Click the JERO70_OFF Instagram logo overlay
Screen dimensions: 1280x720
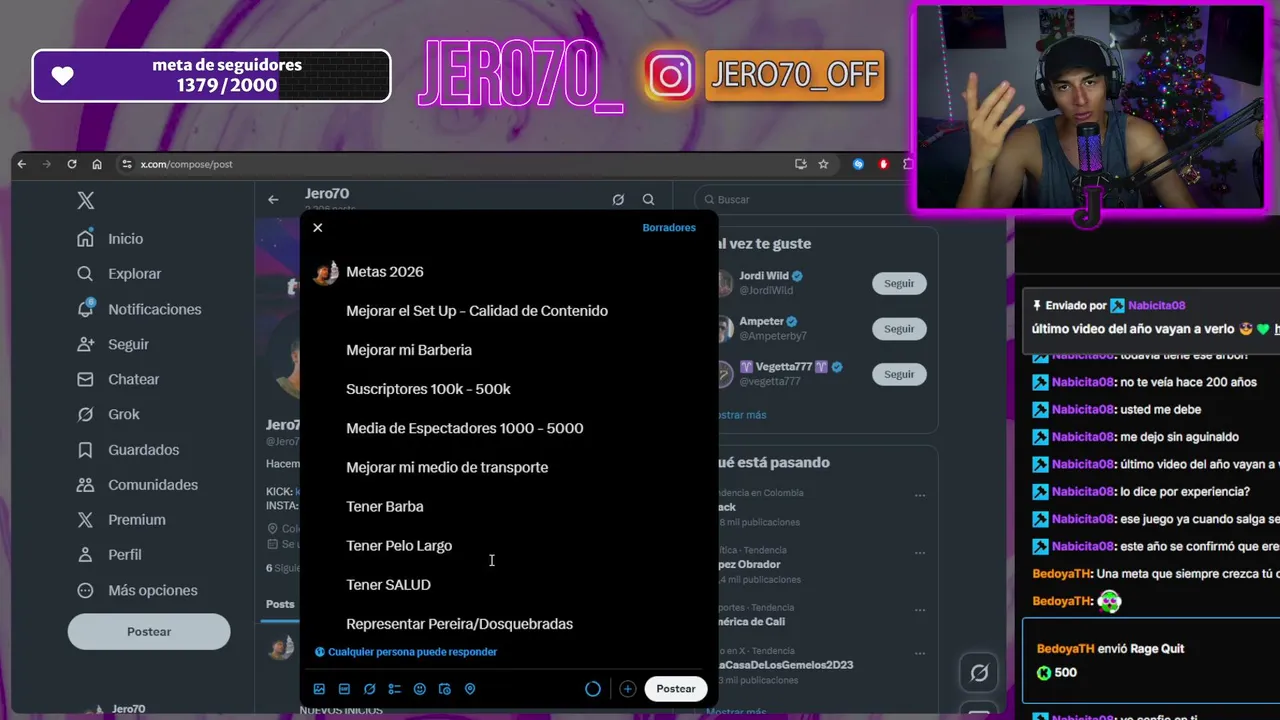670,76
